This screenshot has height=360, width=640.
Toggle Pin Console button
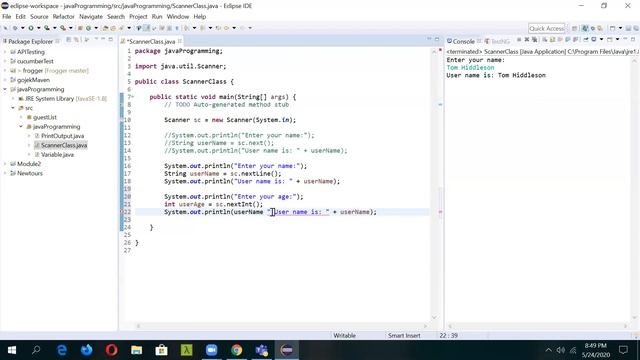tap(586, 40)
